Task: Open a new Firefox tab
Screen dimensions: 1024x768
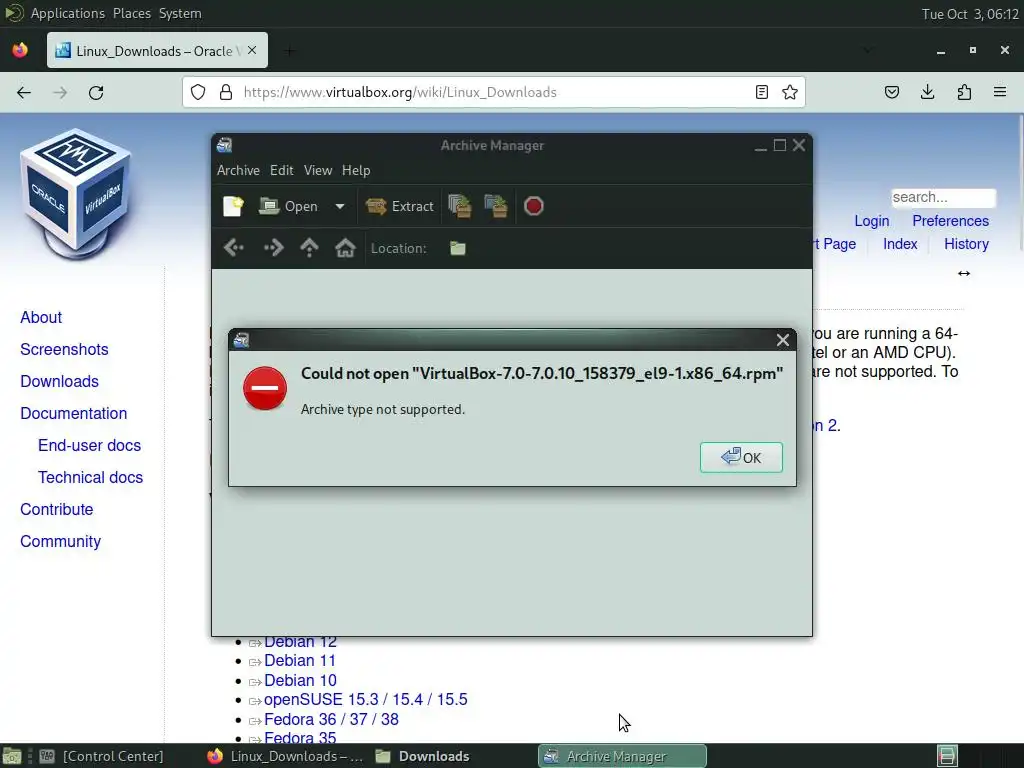Action: [289, 50]
